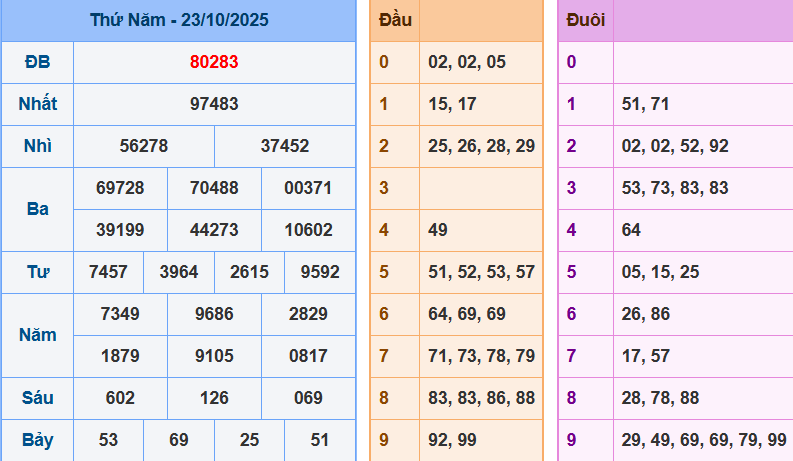Click the Đuôi column header
Image resolution: width=793 pixels, height=461 pixels.
(585, 20)
